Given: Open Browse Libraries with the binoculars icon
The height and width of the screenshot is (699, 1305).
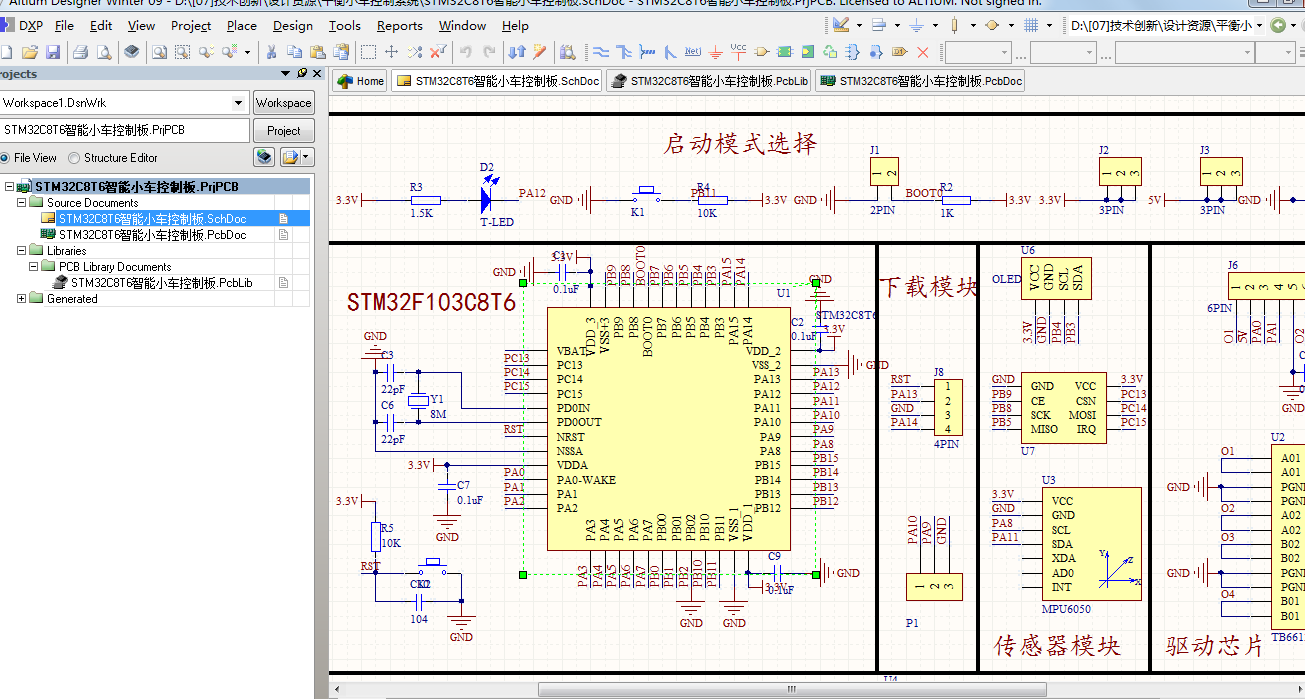Looking at the screenshot, I should [x=567, y=51].
